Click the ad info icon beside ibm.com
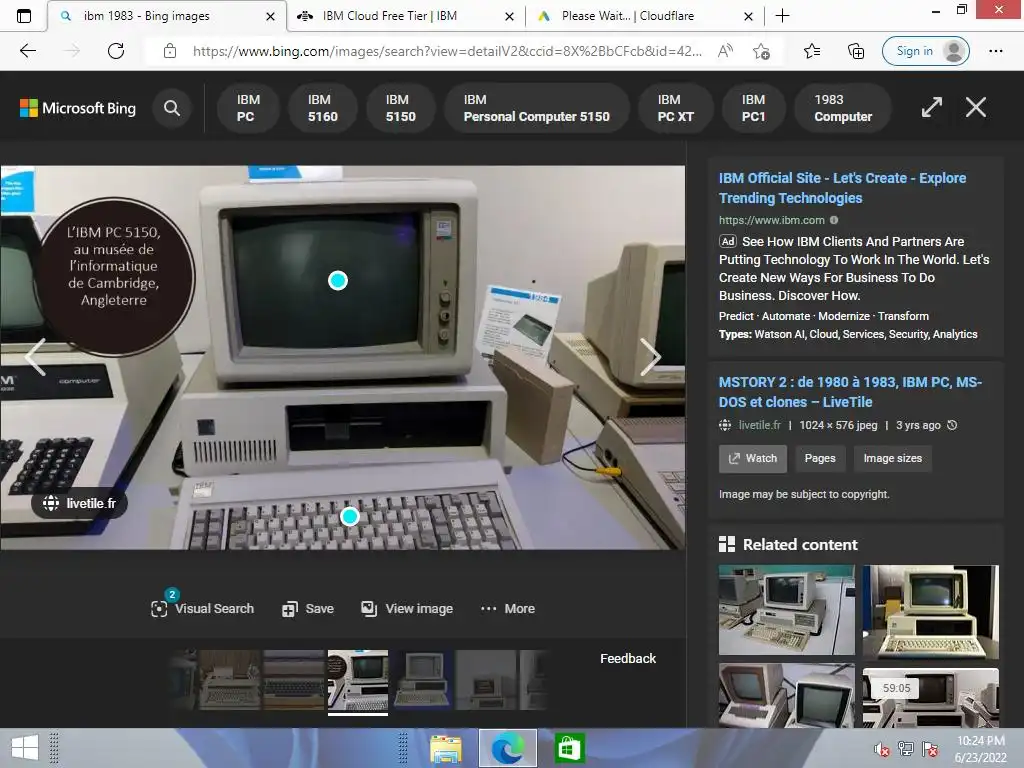 [834, 220]
